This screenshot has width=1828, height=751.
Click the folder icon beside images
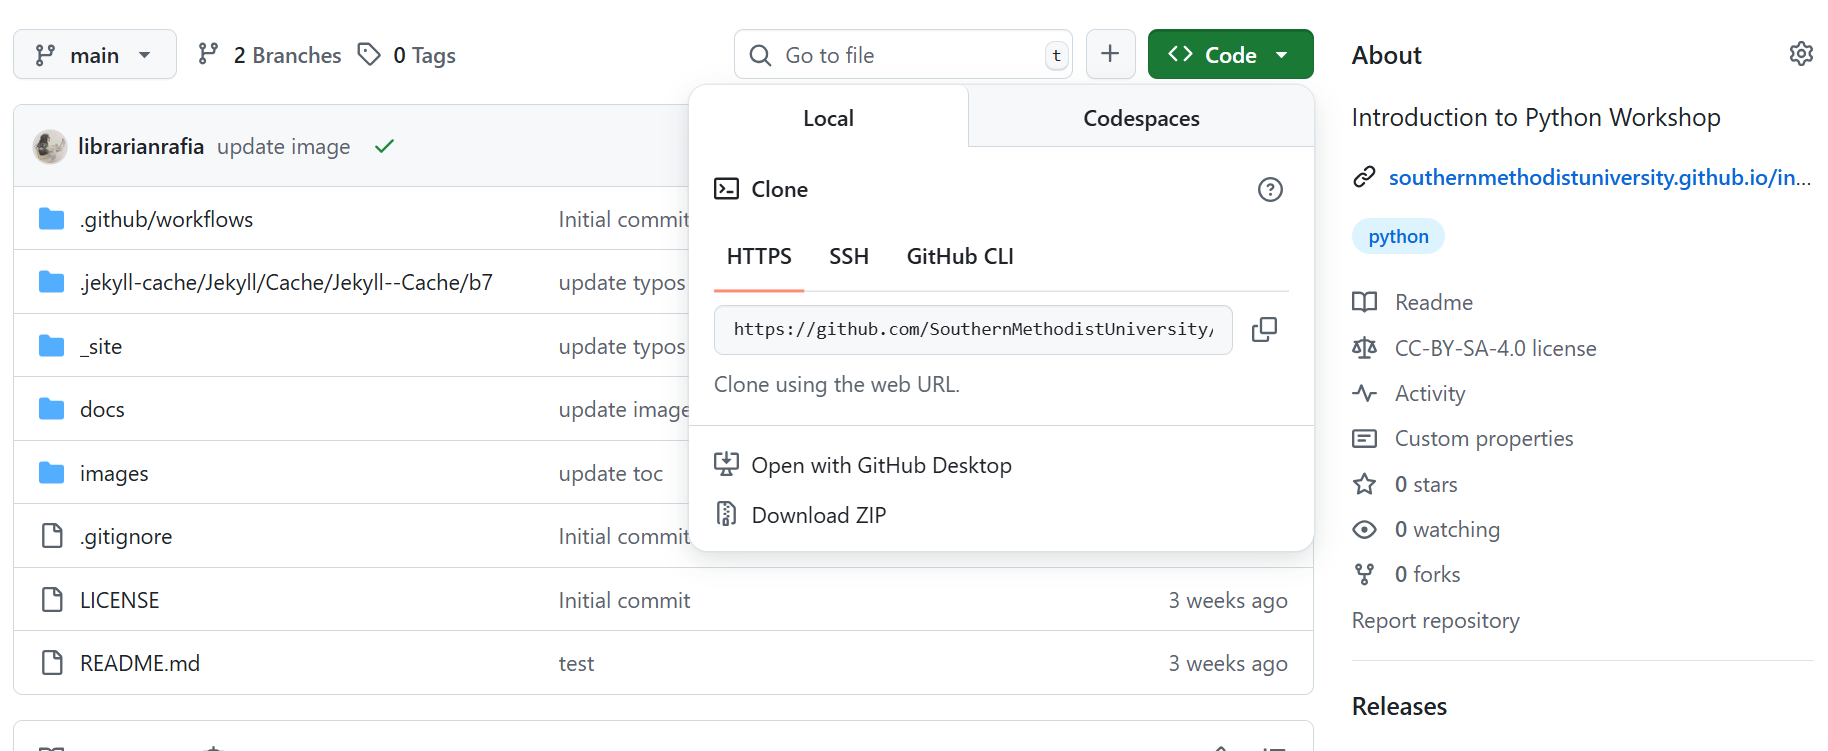coord(52,472)
